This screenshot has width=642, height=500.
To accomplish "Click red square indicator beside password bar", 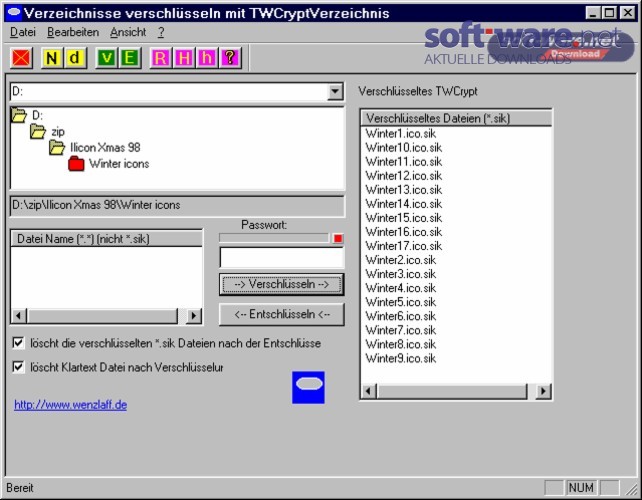I will click(338, 238).
